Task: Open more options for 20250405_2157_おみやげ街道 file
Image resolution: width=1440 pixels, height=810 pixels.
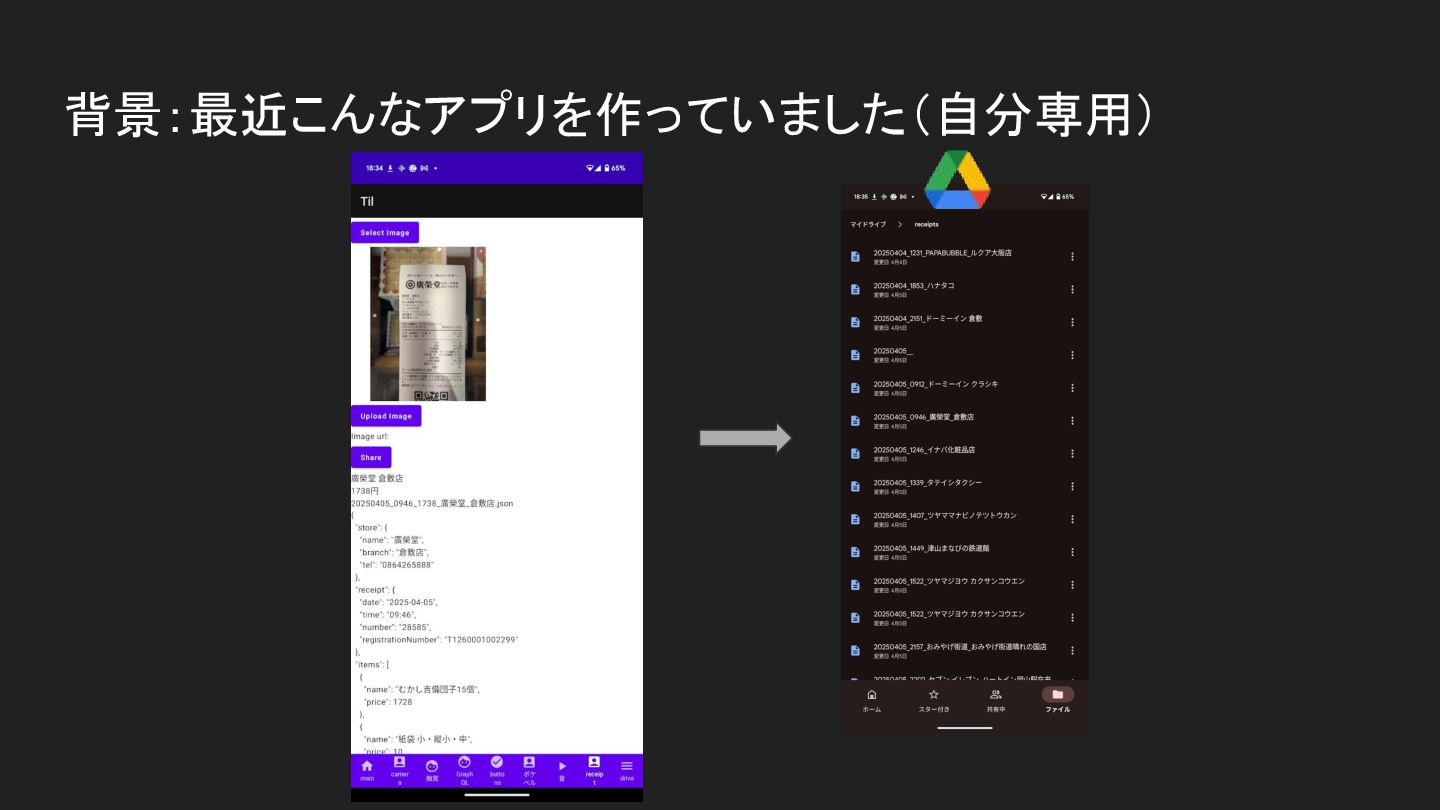Action: pos(1072,650)
